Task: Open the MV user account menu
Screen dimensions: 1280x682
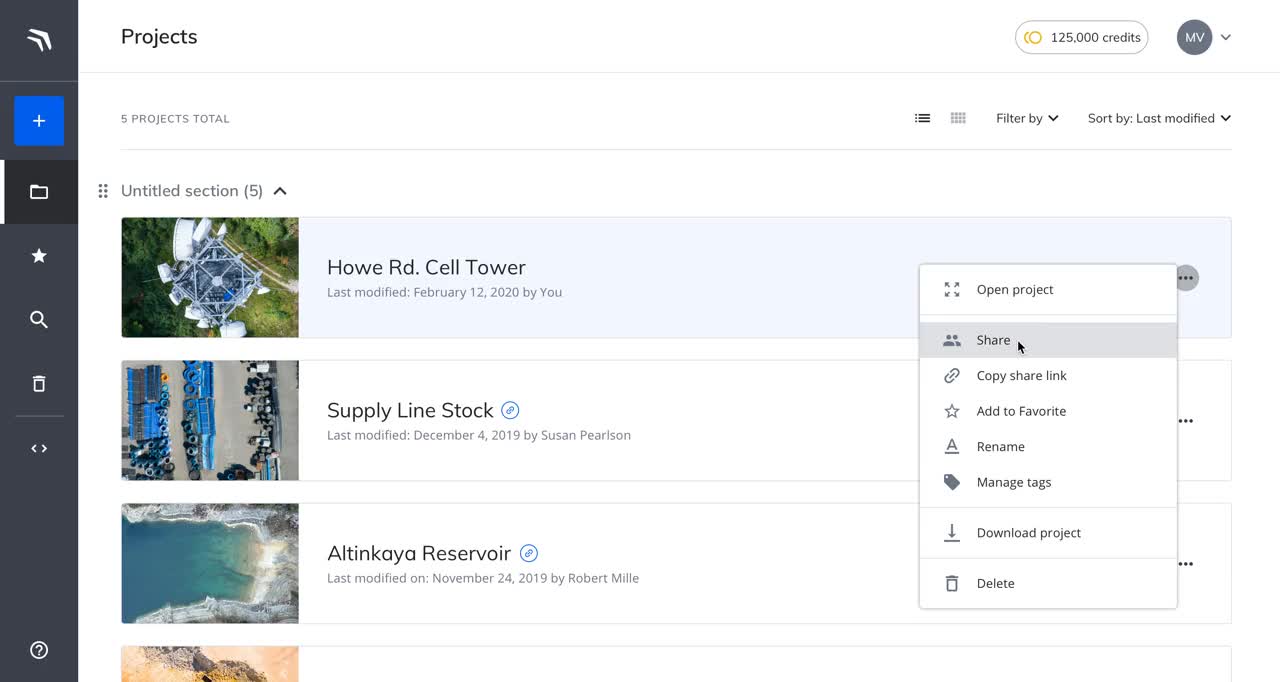Action: tap(1204, 37)
